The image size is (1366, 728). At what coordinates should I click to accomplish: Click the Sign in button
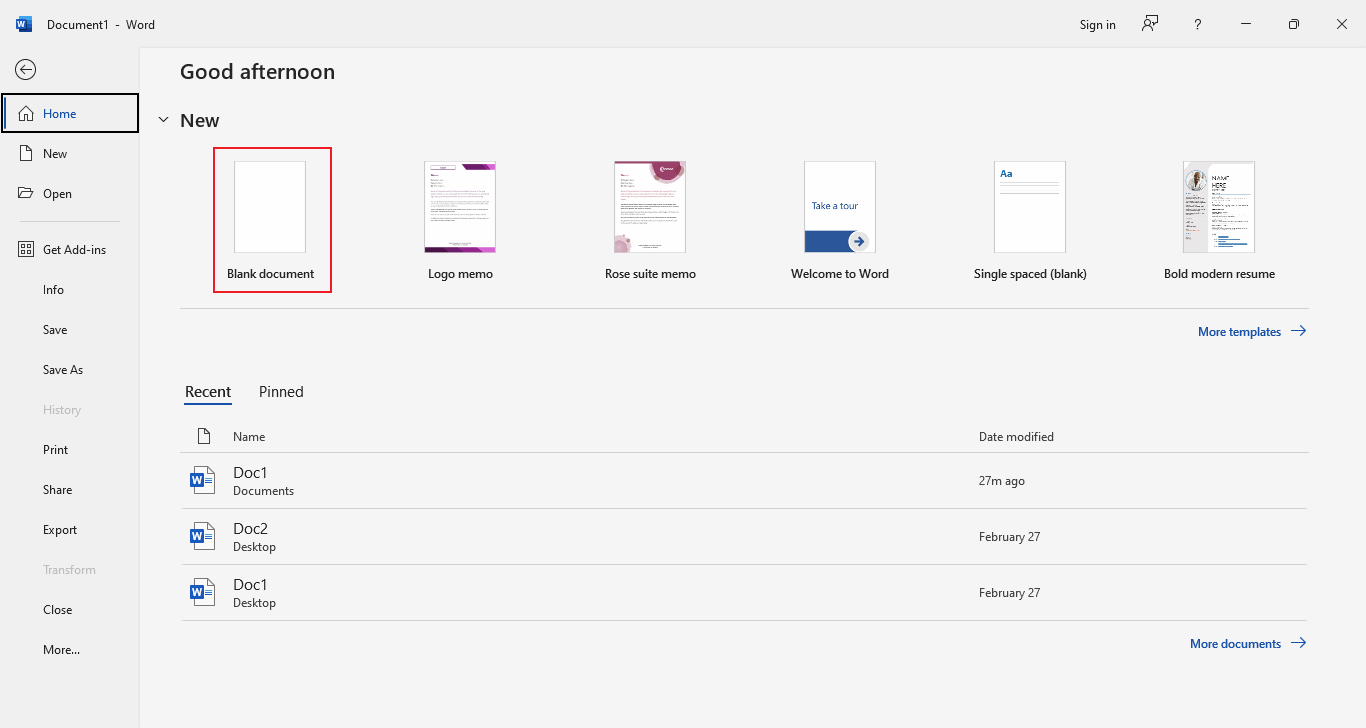[x=1097, y=24]
